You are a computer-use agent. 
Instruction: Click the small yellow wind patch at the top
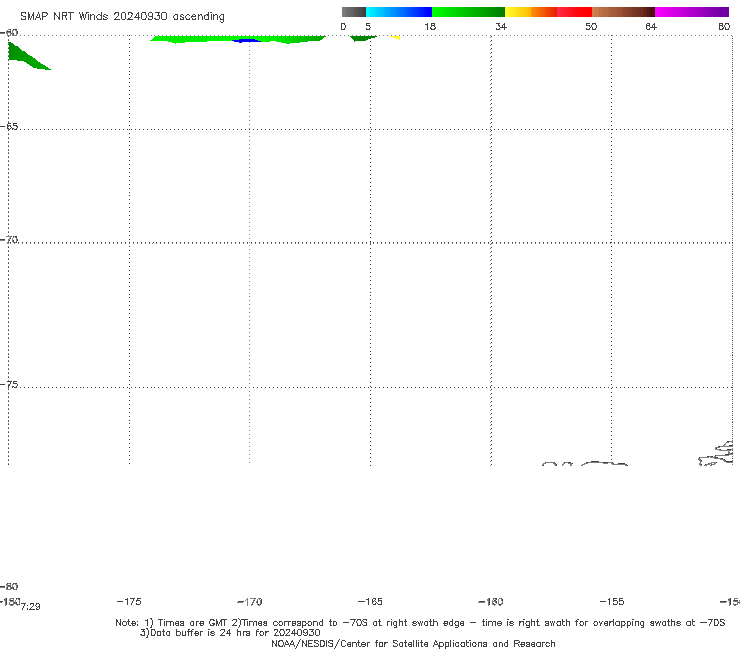point(395,37)
